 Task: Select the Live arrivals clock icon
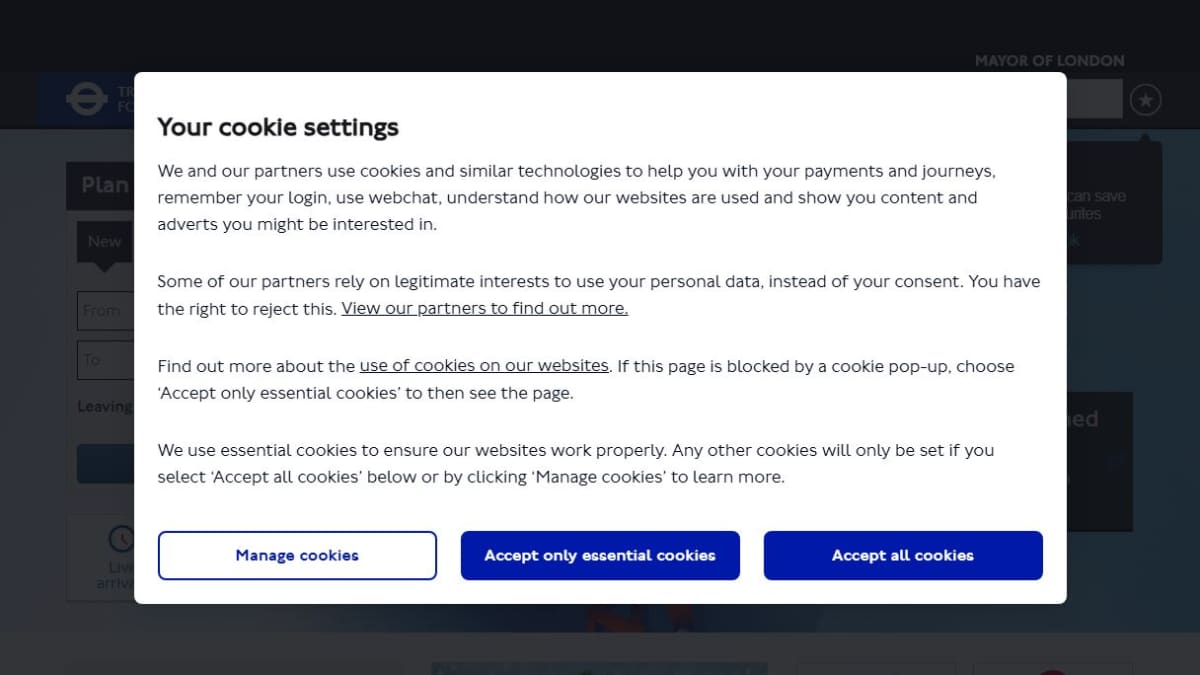[121, 540]
